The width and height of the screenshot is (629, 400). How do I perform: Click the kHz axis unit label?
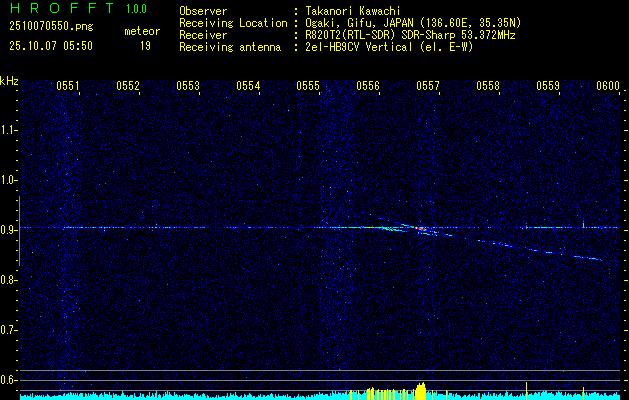(x=9, y=81)
